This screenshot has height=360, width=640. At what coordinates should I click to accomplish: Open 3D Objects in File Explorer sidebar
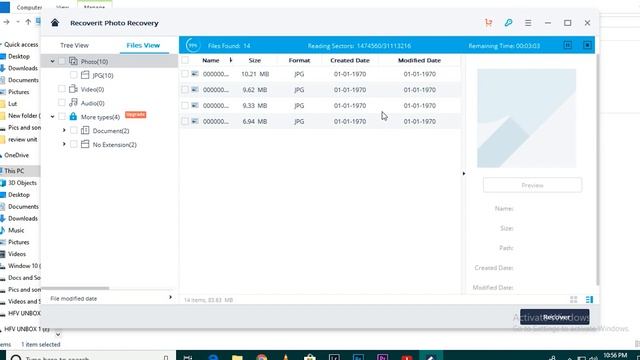point(22,183)
